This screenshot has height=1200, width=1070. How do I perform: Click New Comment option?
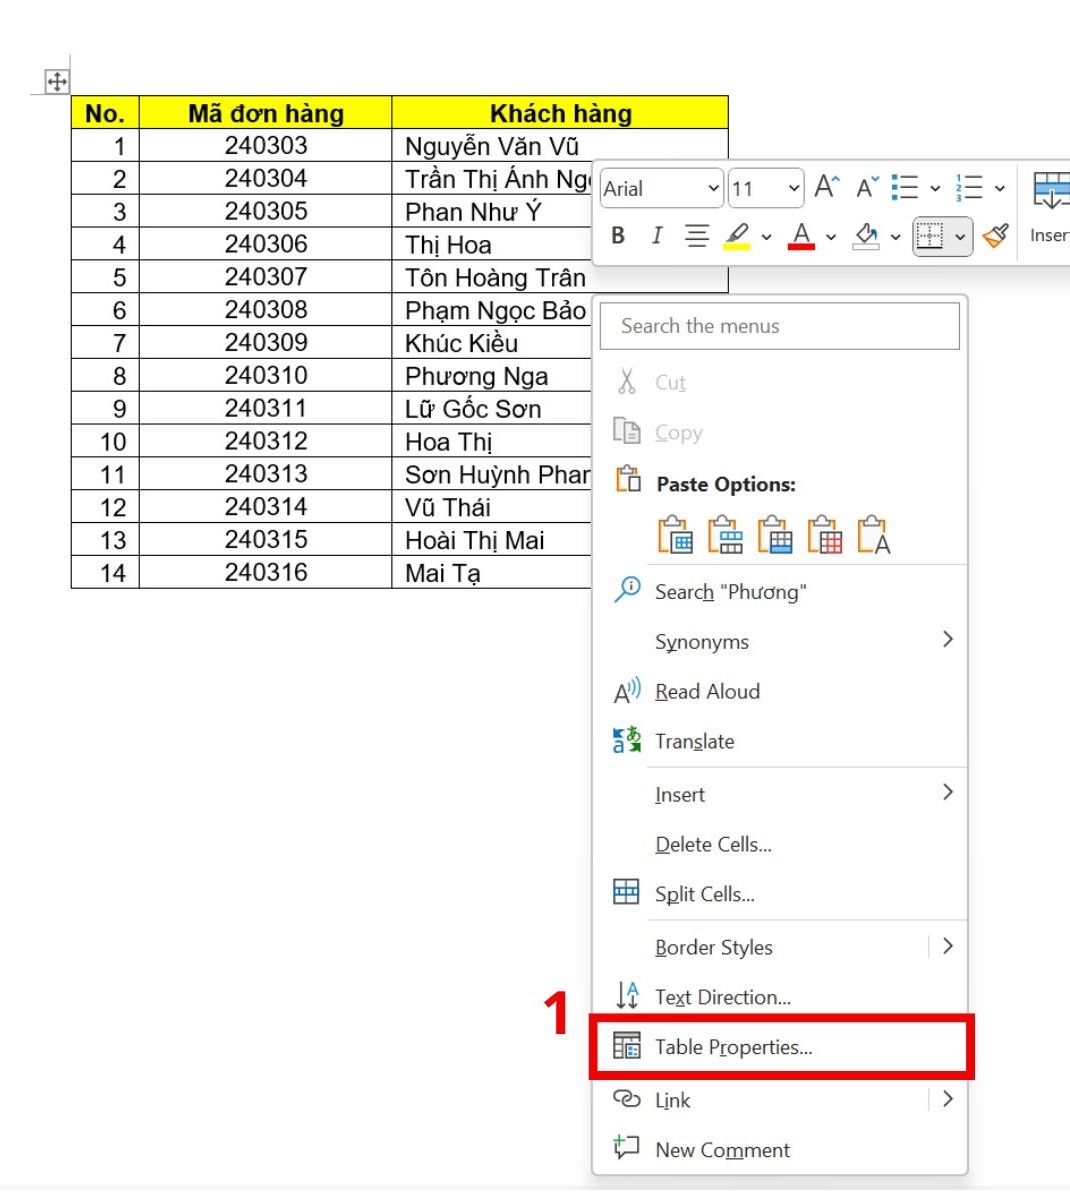point(721,1150)
